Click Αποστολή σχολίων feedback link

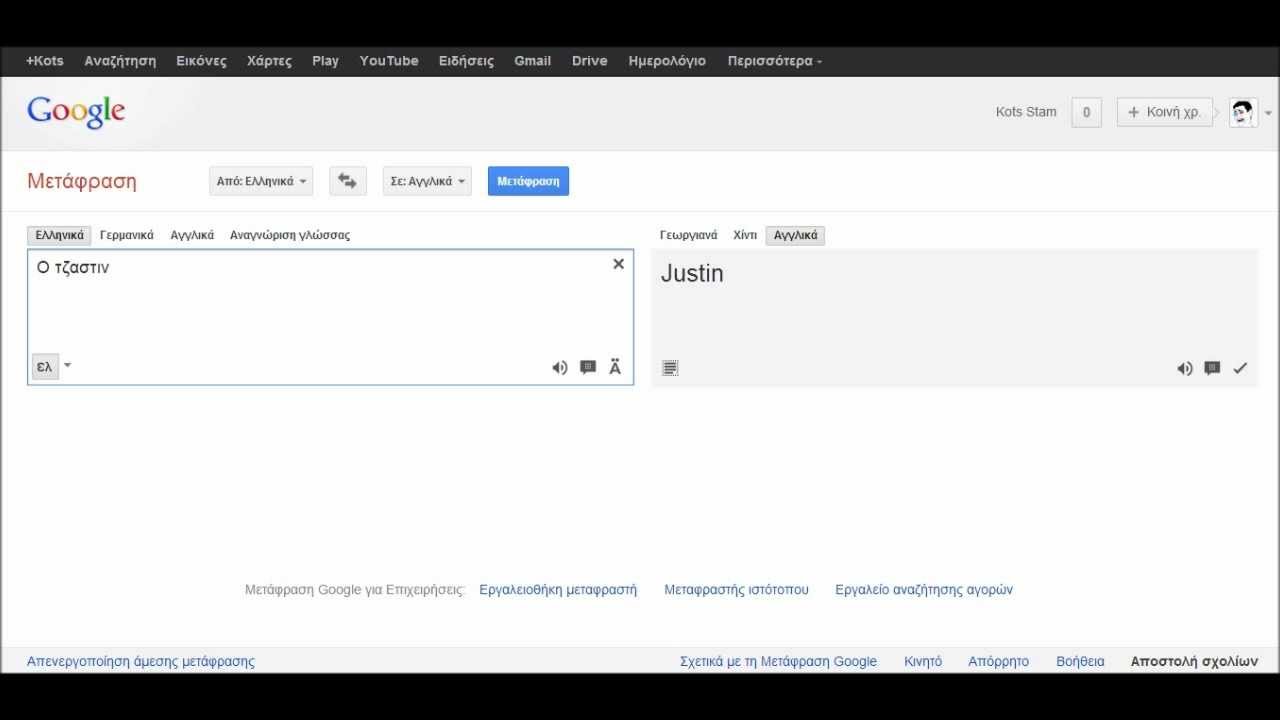(x=1194, y=661)
